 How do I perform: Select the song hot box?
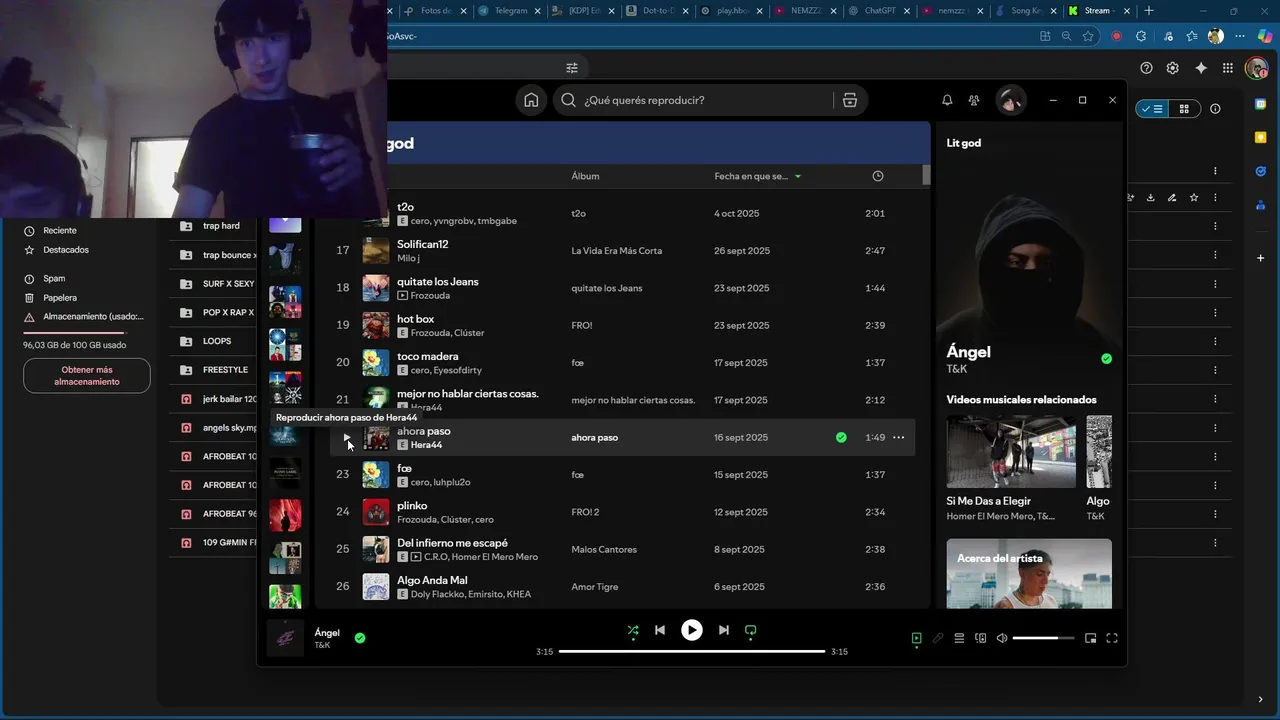(x=415, y=319)
